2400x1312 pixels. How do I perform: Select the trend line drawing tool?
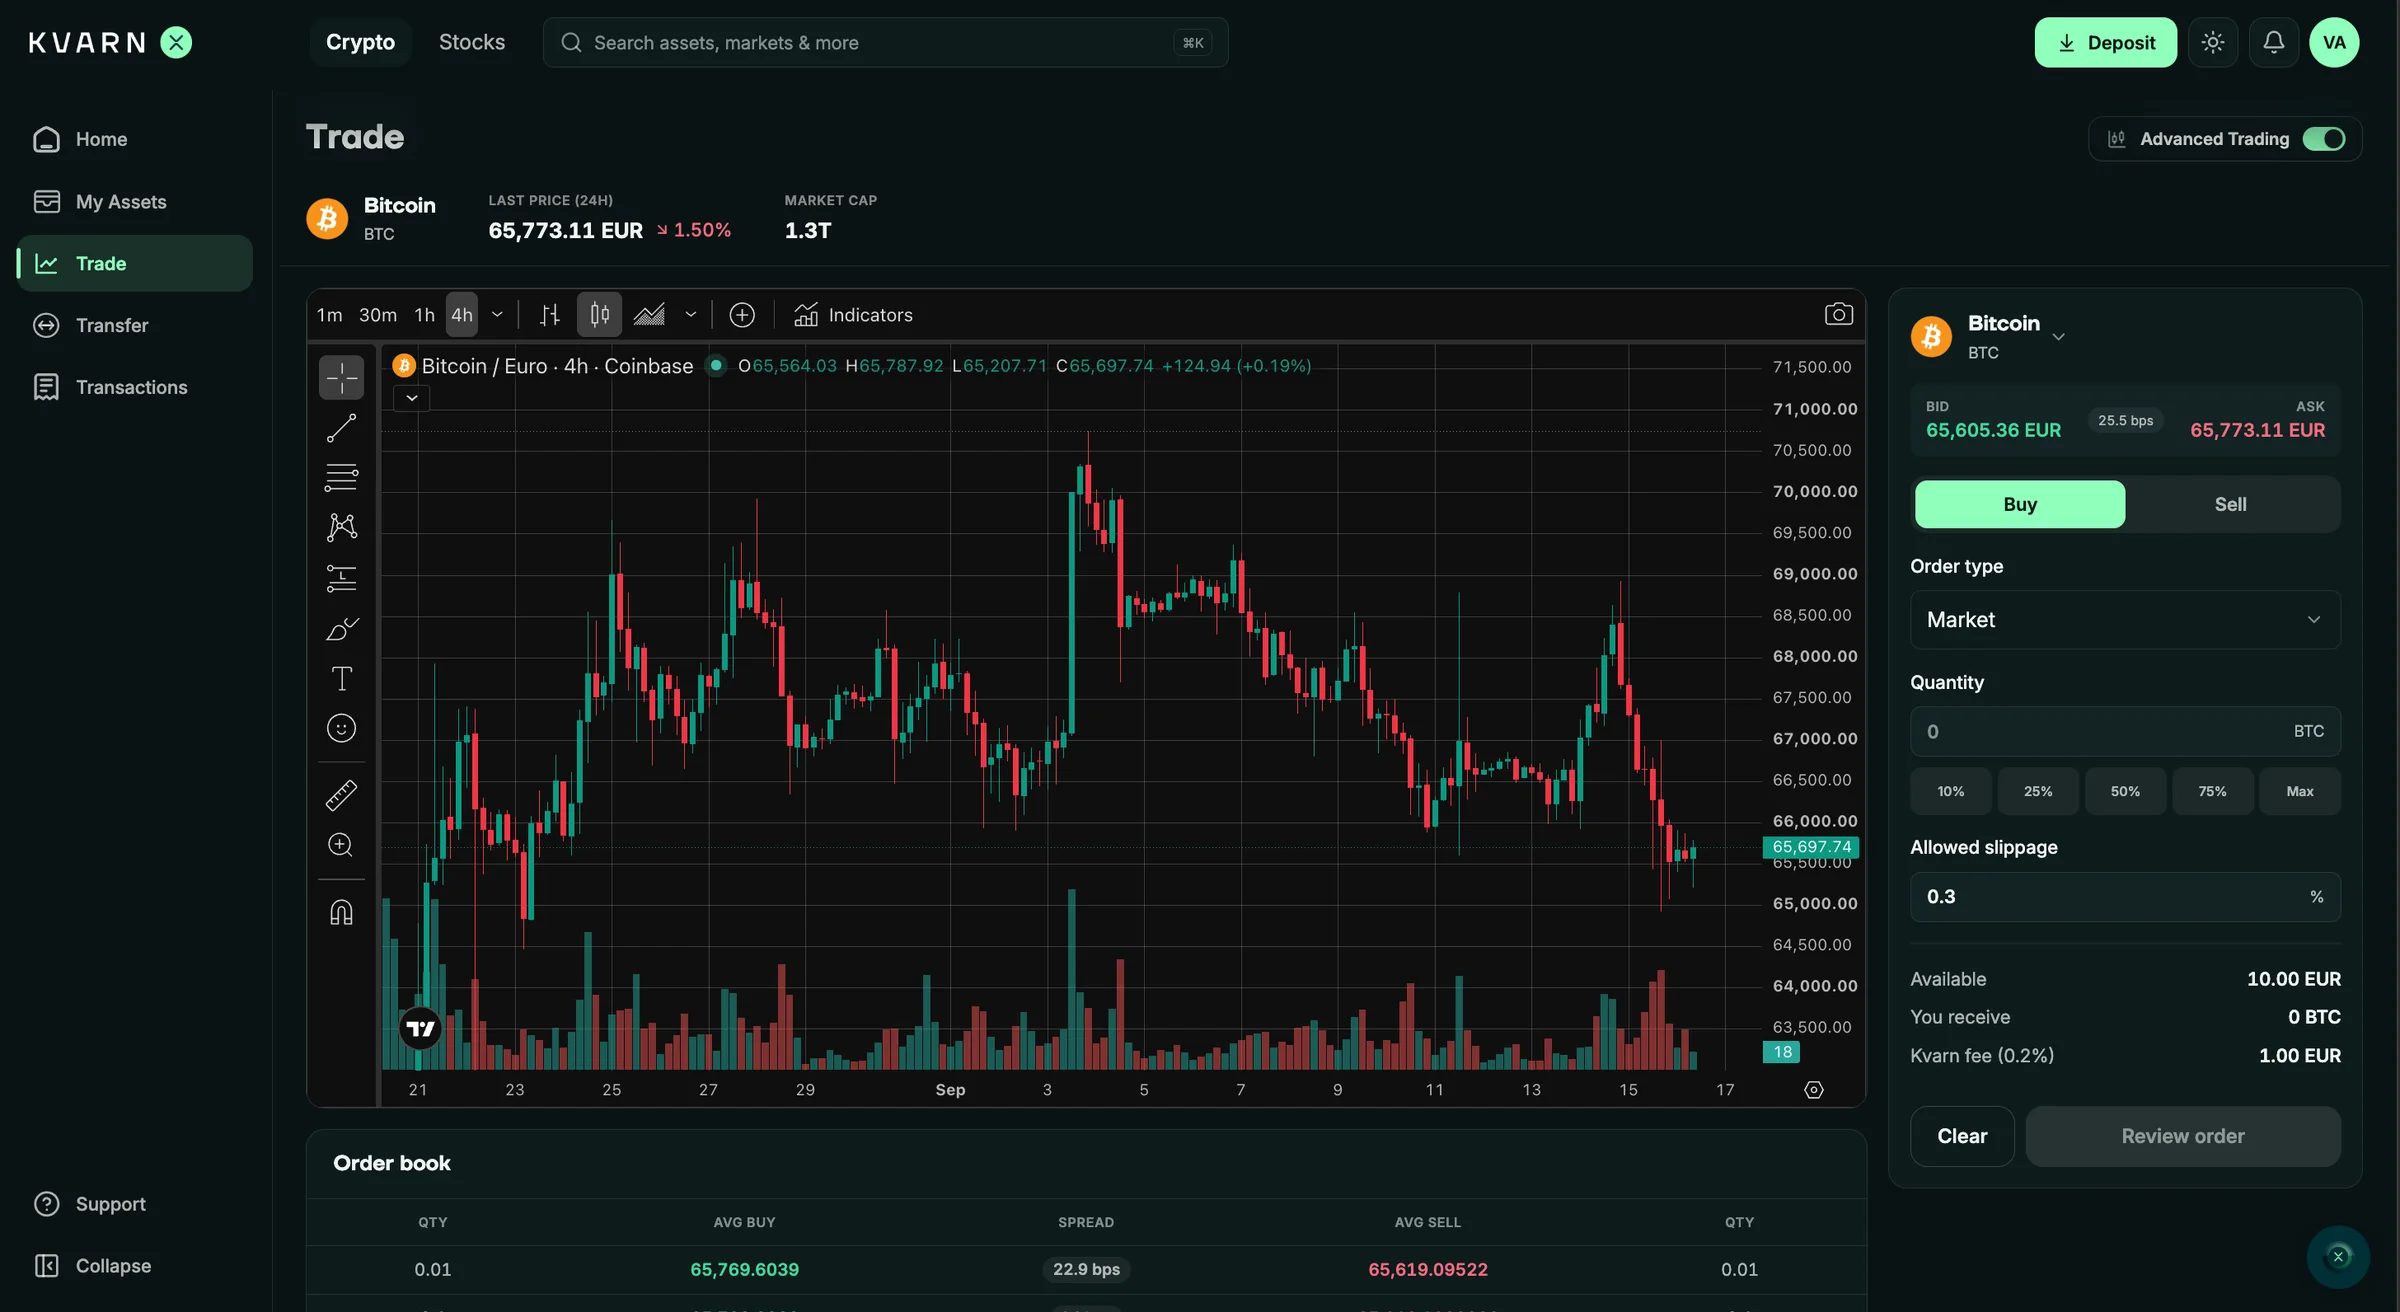pos(341,428)
